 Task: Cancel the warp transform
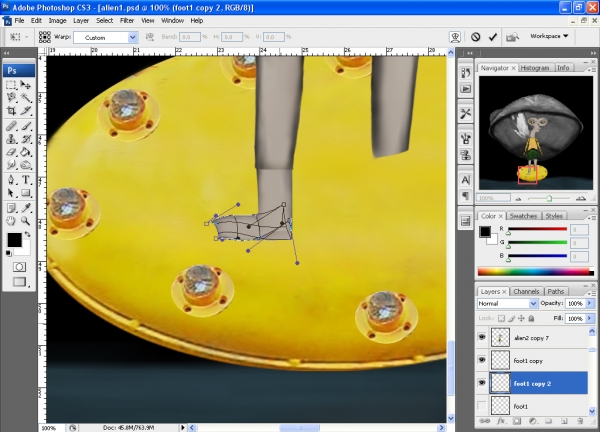coord(475,37)
